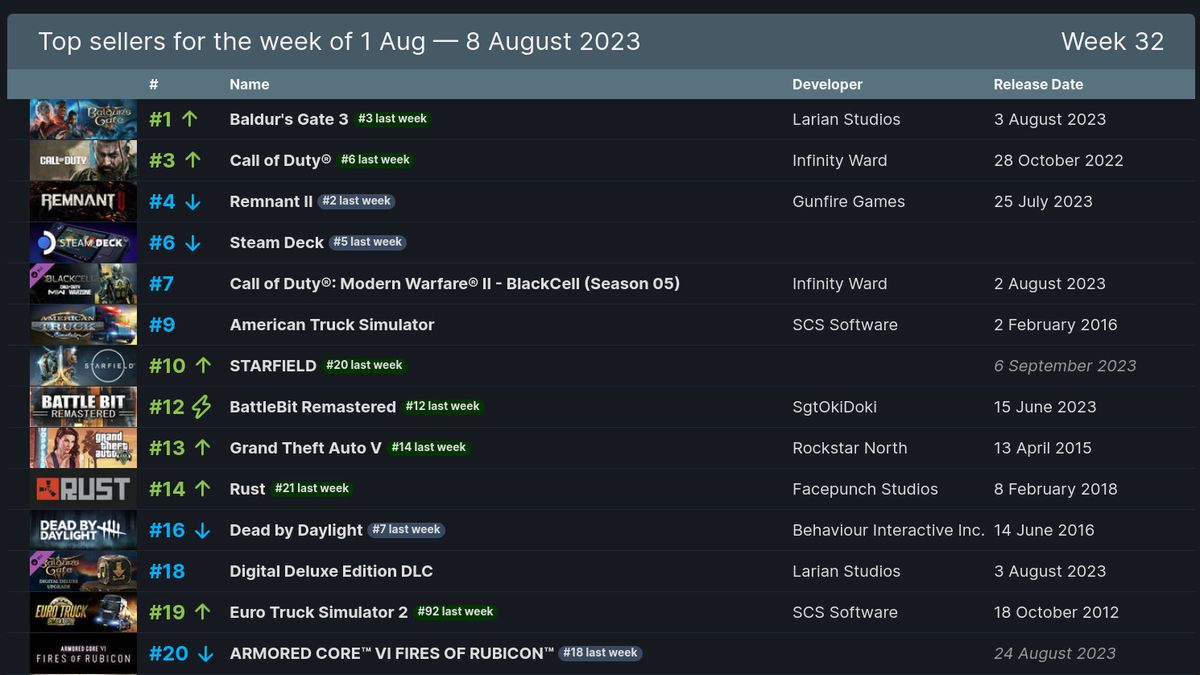Screen dimensions: 1200x675
Task: Open the Call of Duty thumbnail at rank #3
Action: (83, 160)
